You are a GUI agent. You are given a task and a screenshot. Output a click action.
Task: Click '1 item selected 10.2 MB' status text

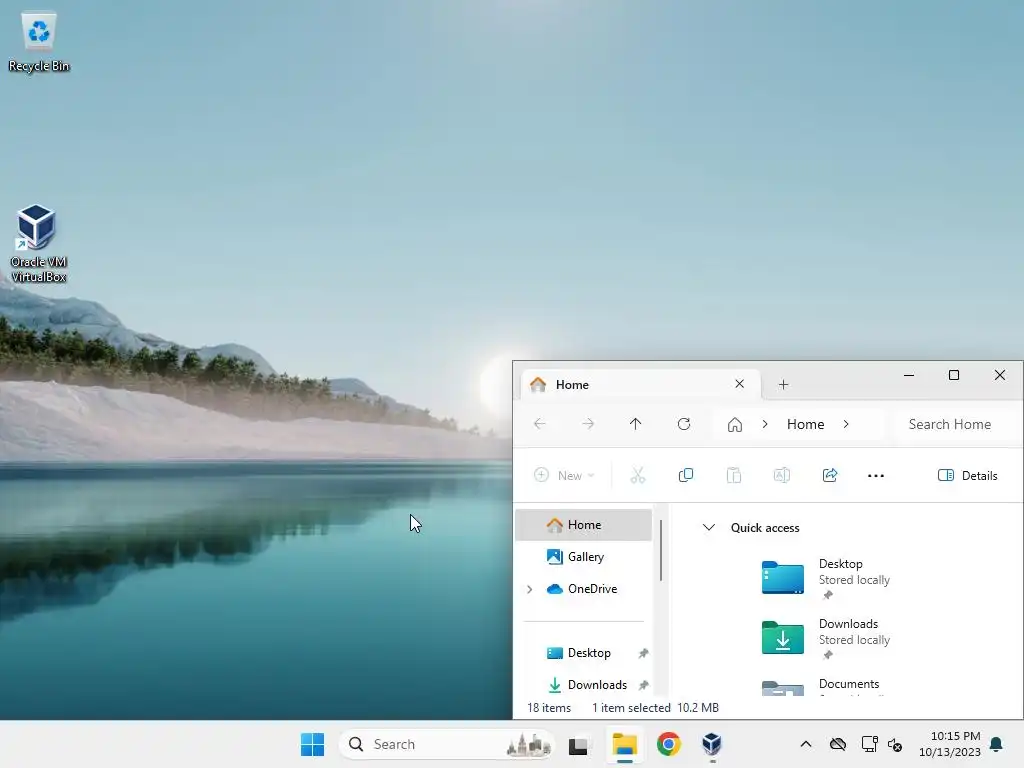coord(655,708)
